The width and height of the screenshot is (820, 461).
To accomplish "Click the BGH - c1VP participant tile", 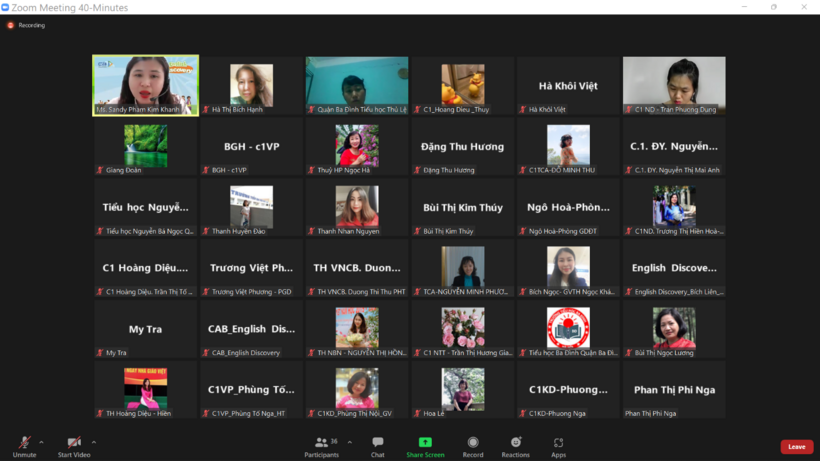I will [251, 147].
